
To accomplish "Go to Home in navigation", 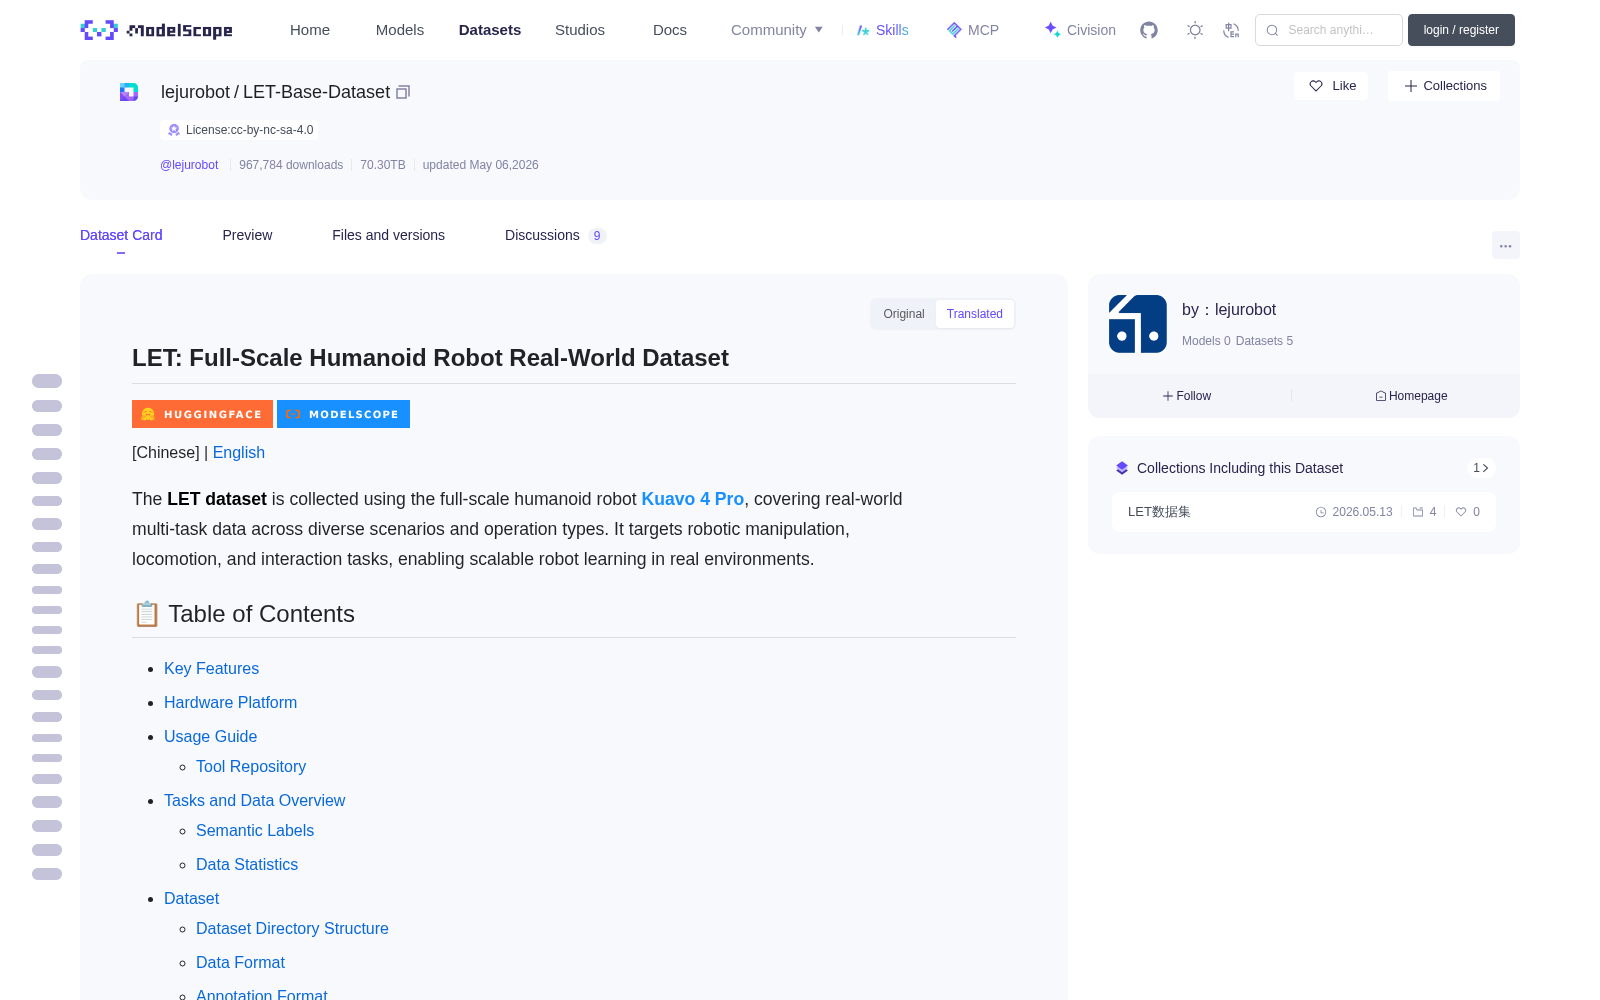I will point(310,30).
